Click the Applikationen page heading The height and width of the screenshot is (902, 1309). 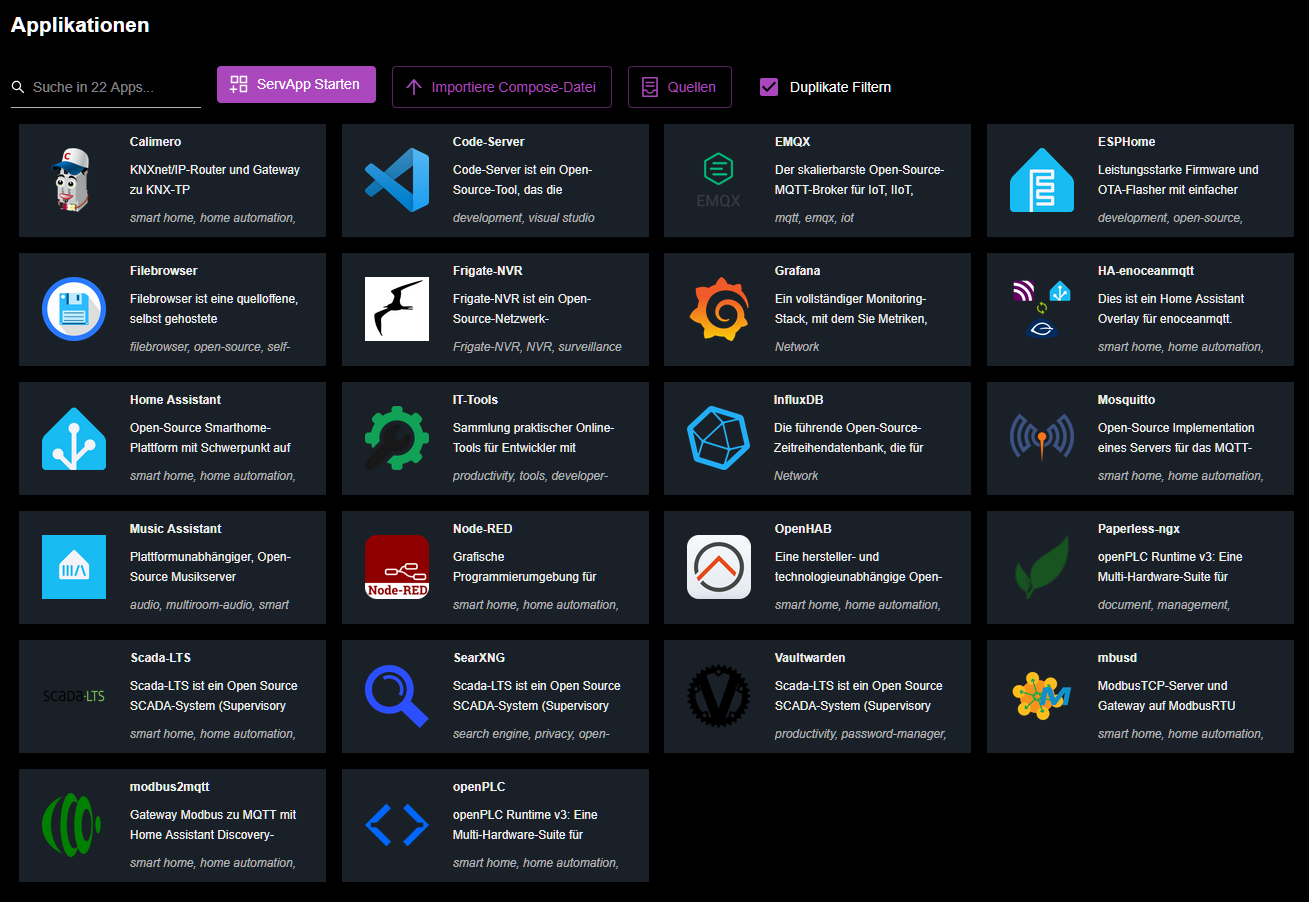[x=80, y=25]
